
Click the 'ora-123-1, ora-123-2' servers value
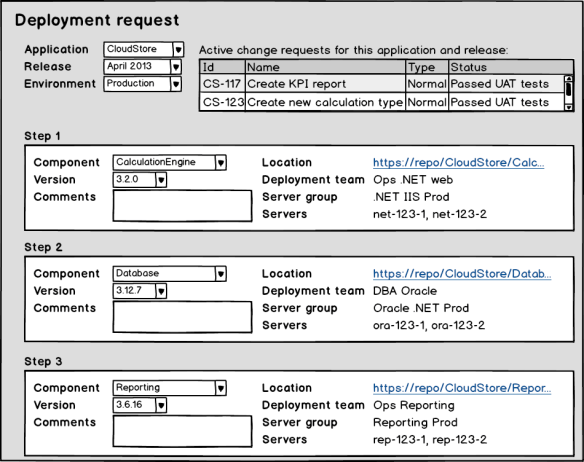(x=429, y=325)
